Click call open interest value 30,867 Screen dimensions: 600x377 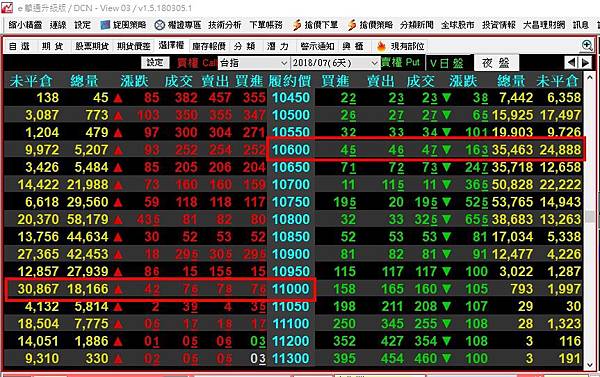[38, 289]
